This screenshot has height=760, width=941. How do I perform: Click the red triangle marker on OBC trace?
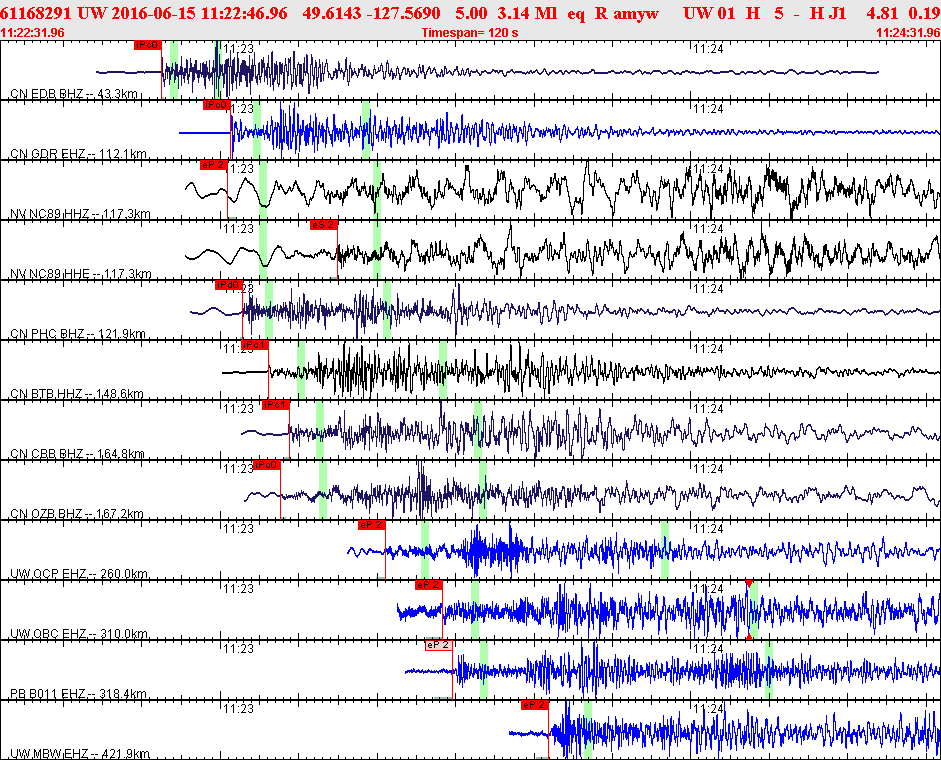point(748,584)
